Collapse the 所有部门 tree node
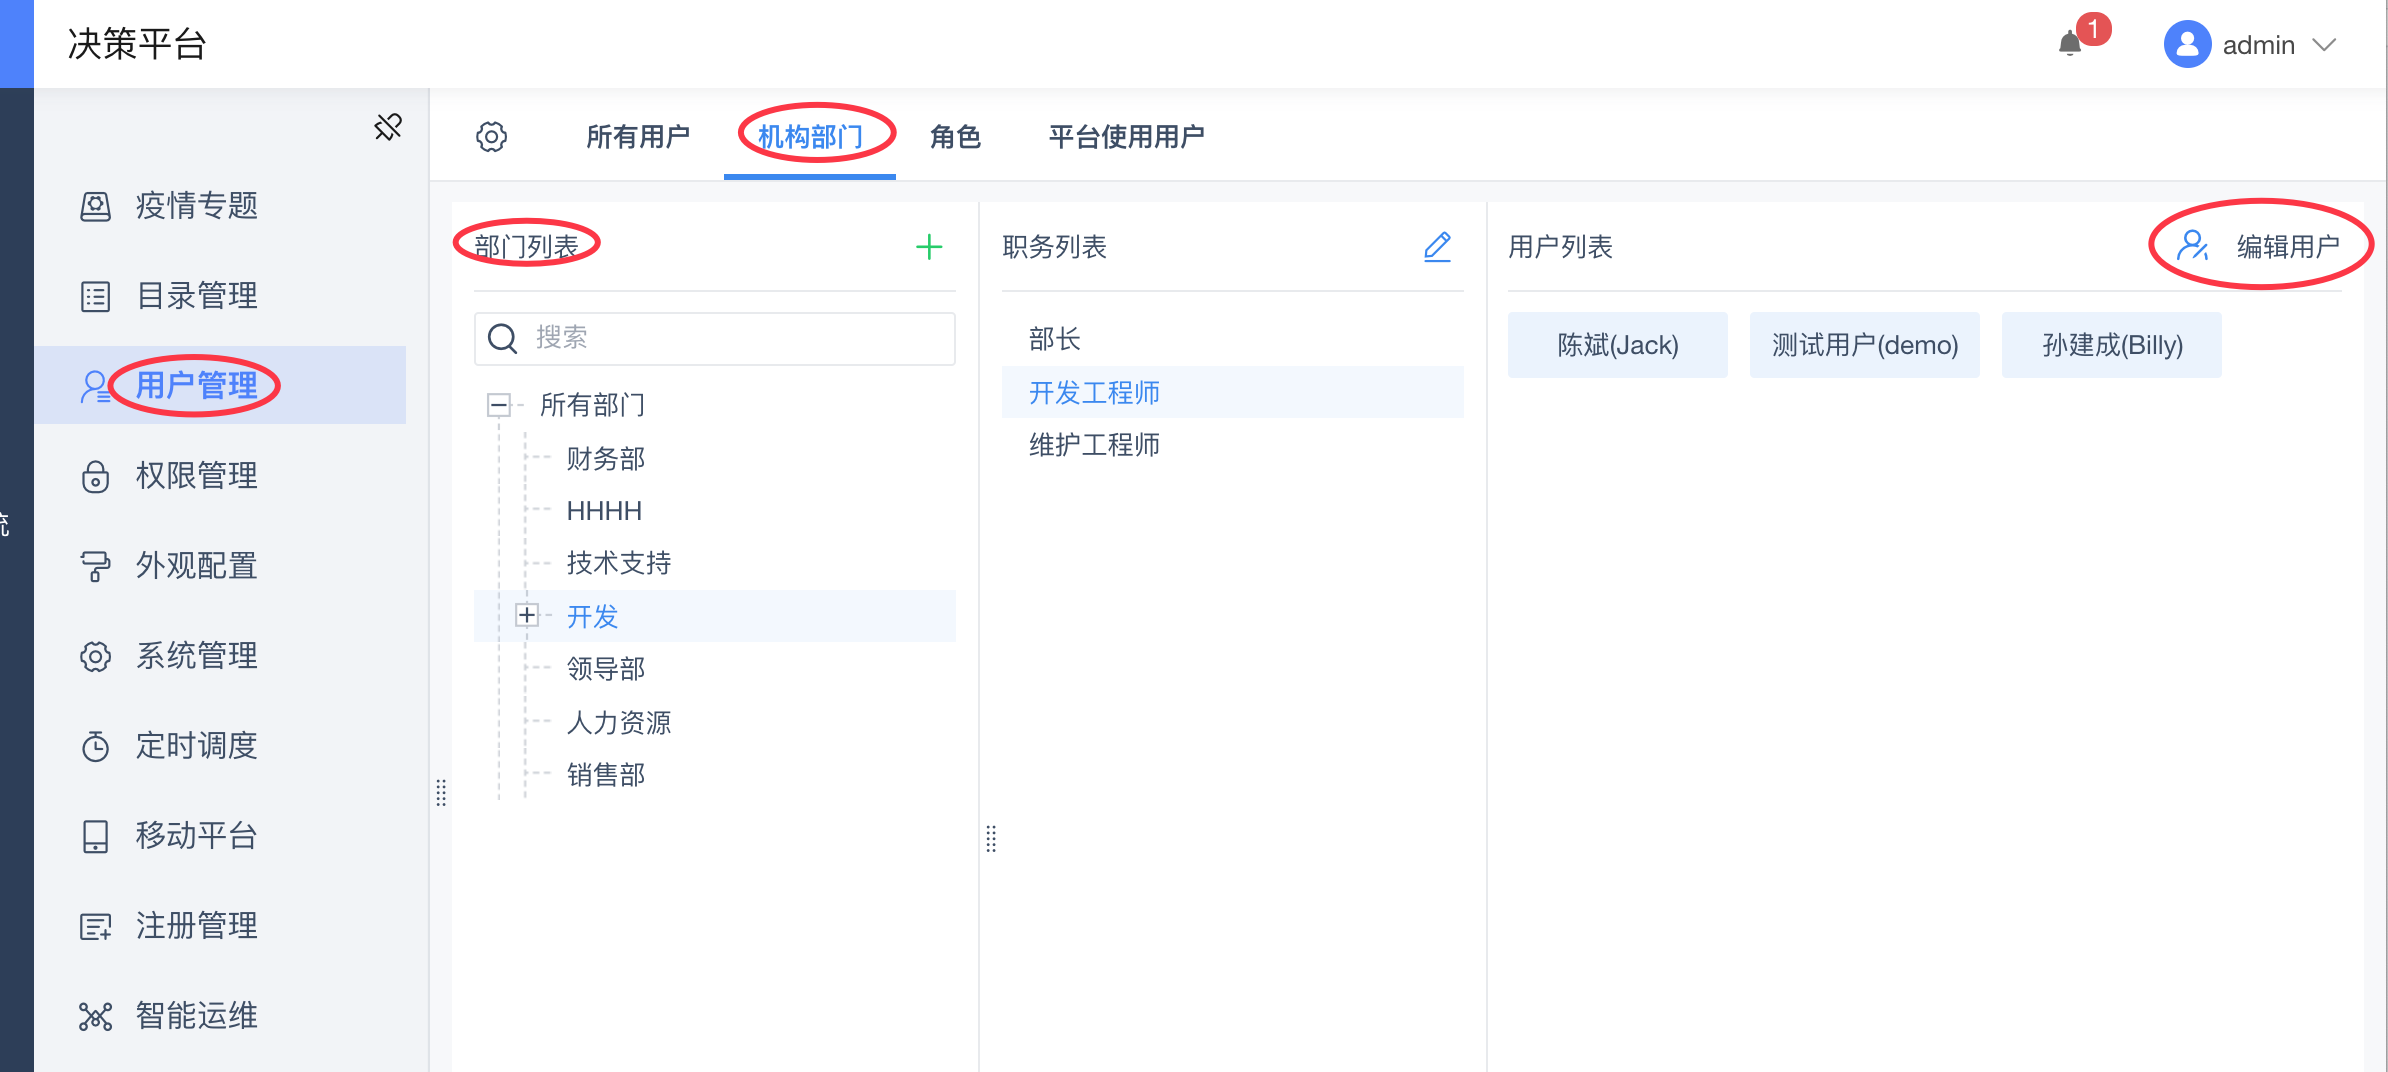 point(498,405)
